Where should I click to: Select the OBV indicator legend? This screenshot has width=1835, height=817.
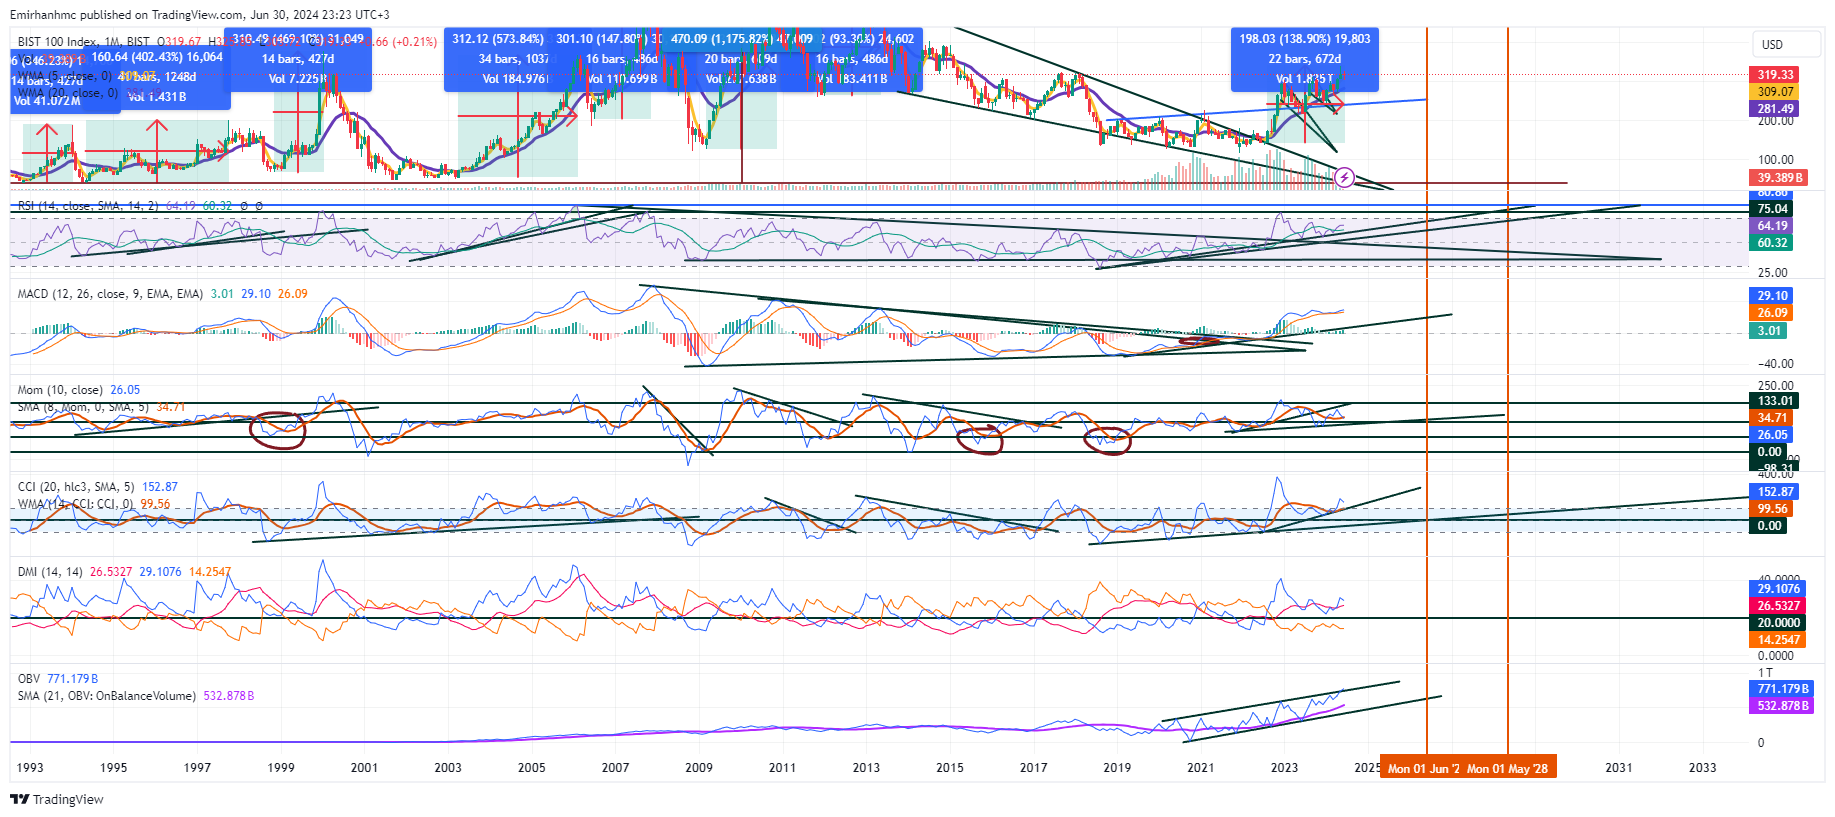29,679
